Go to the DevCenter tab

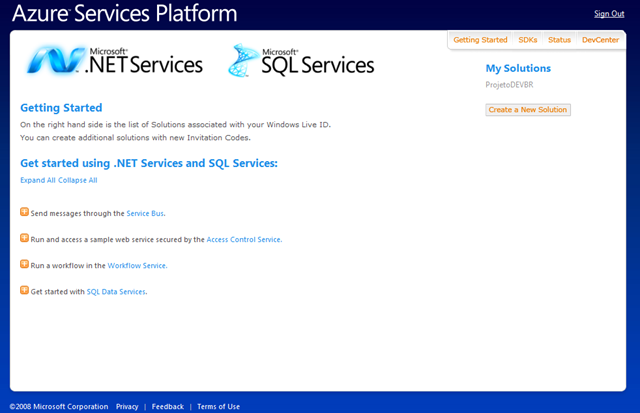click(x=600, y=40)
